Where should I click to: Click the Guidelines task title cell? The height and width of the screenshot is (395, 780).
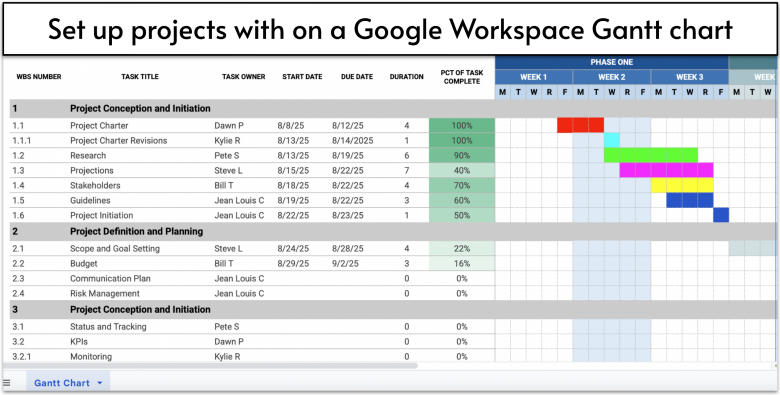click(x=90, y=200)
